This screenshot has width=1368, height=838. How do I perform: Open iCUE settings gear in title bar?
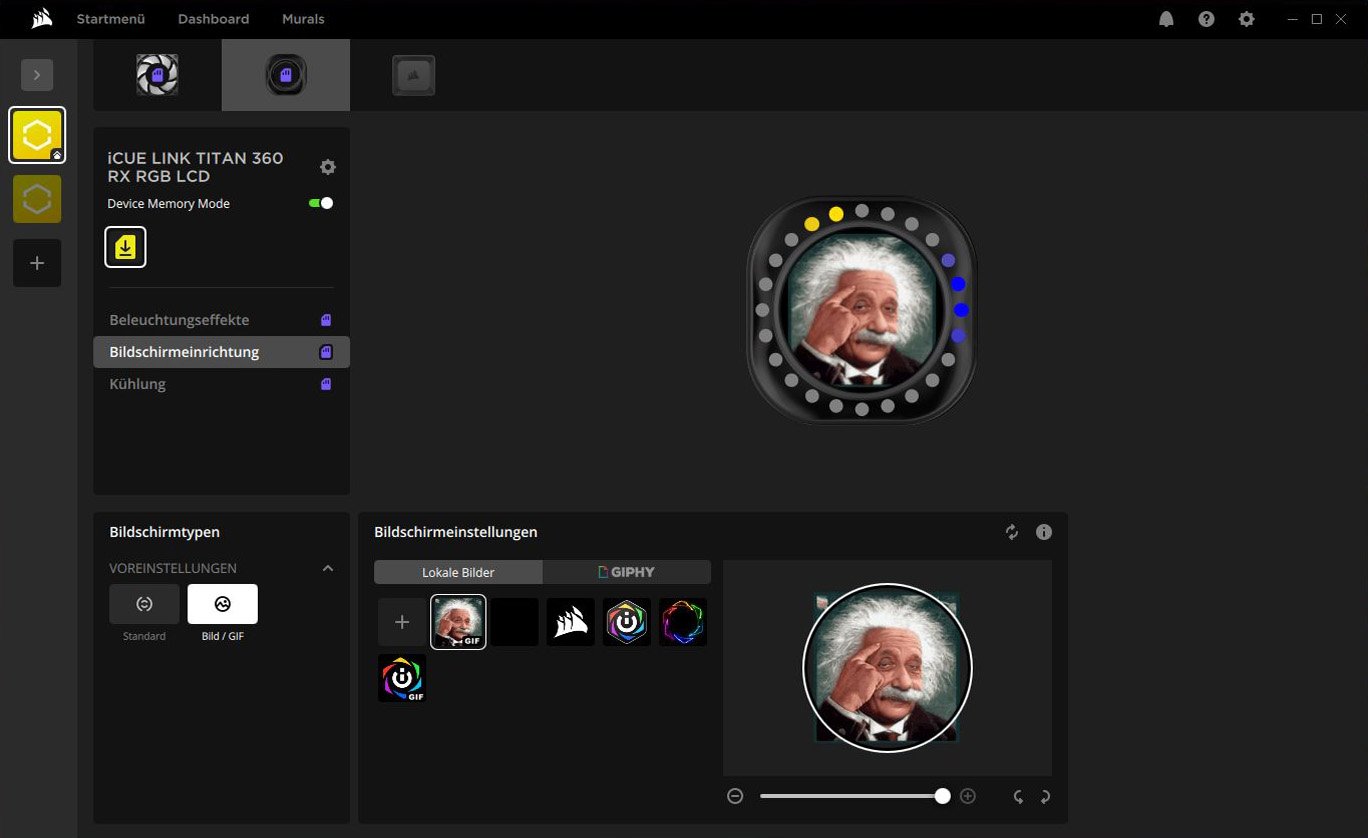tap(1246, 19)
